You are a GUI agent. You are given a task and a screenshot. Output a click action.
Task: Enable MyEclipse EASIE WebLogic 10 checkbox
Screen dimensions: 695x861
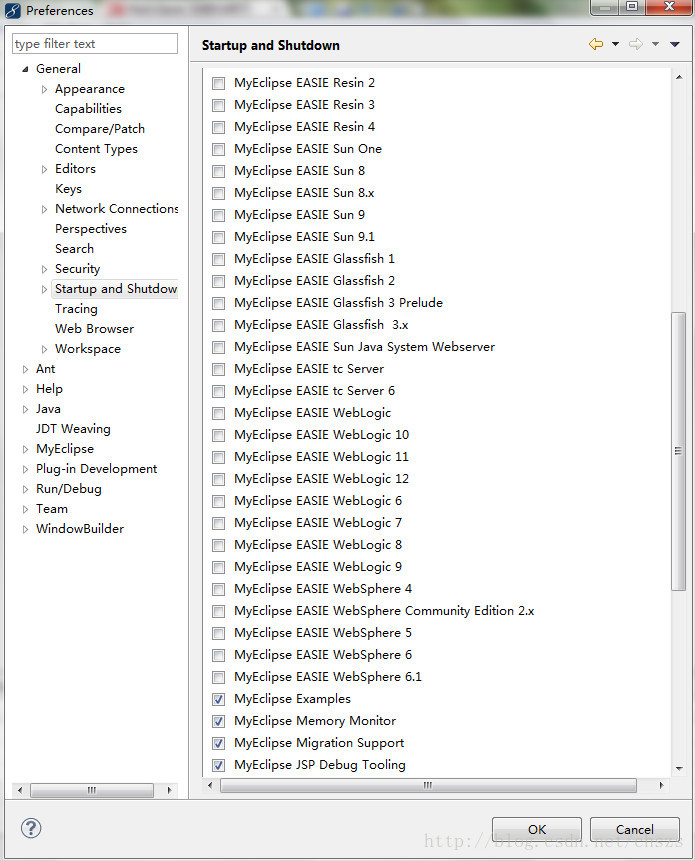(x=218, y=435)
